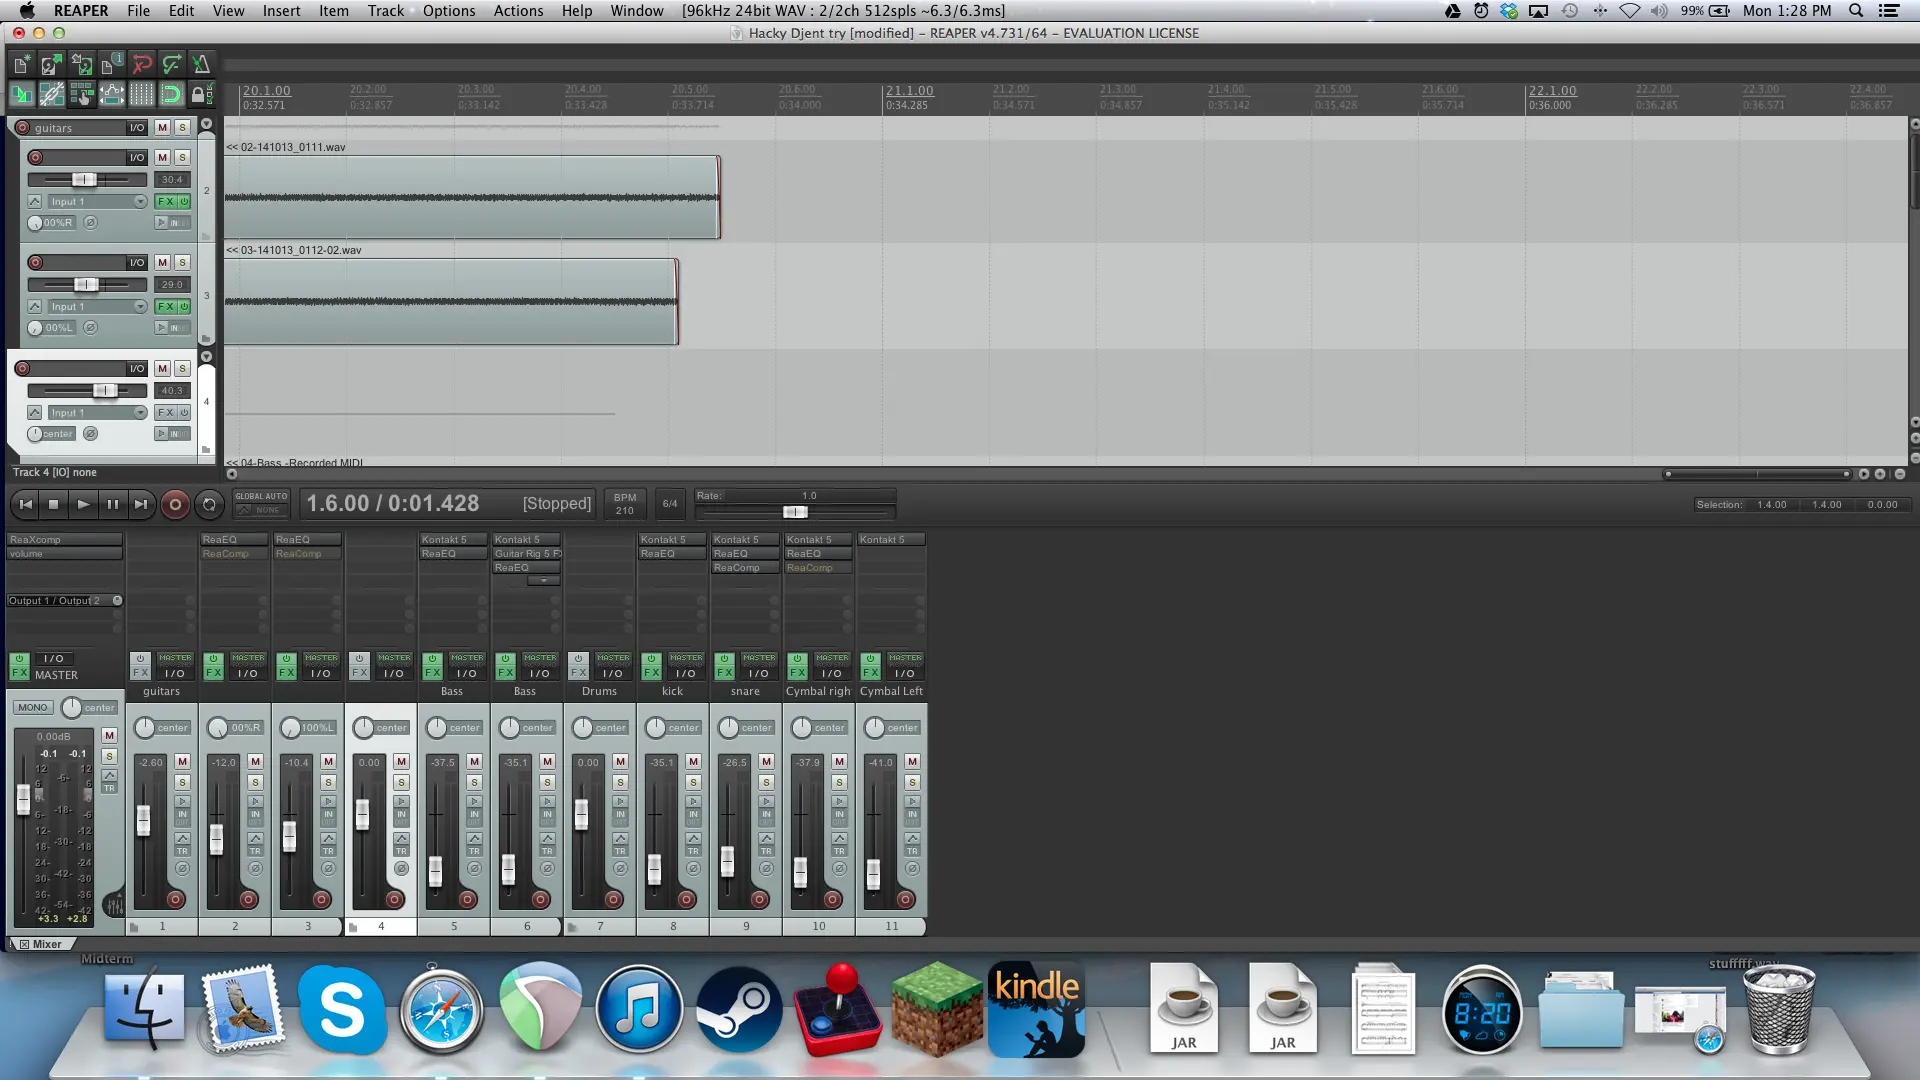Screen dimensions: 1920x1080
Task: Open project settings toolbar icon
Action: click(111, 65)
